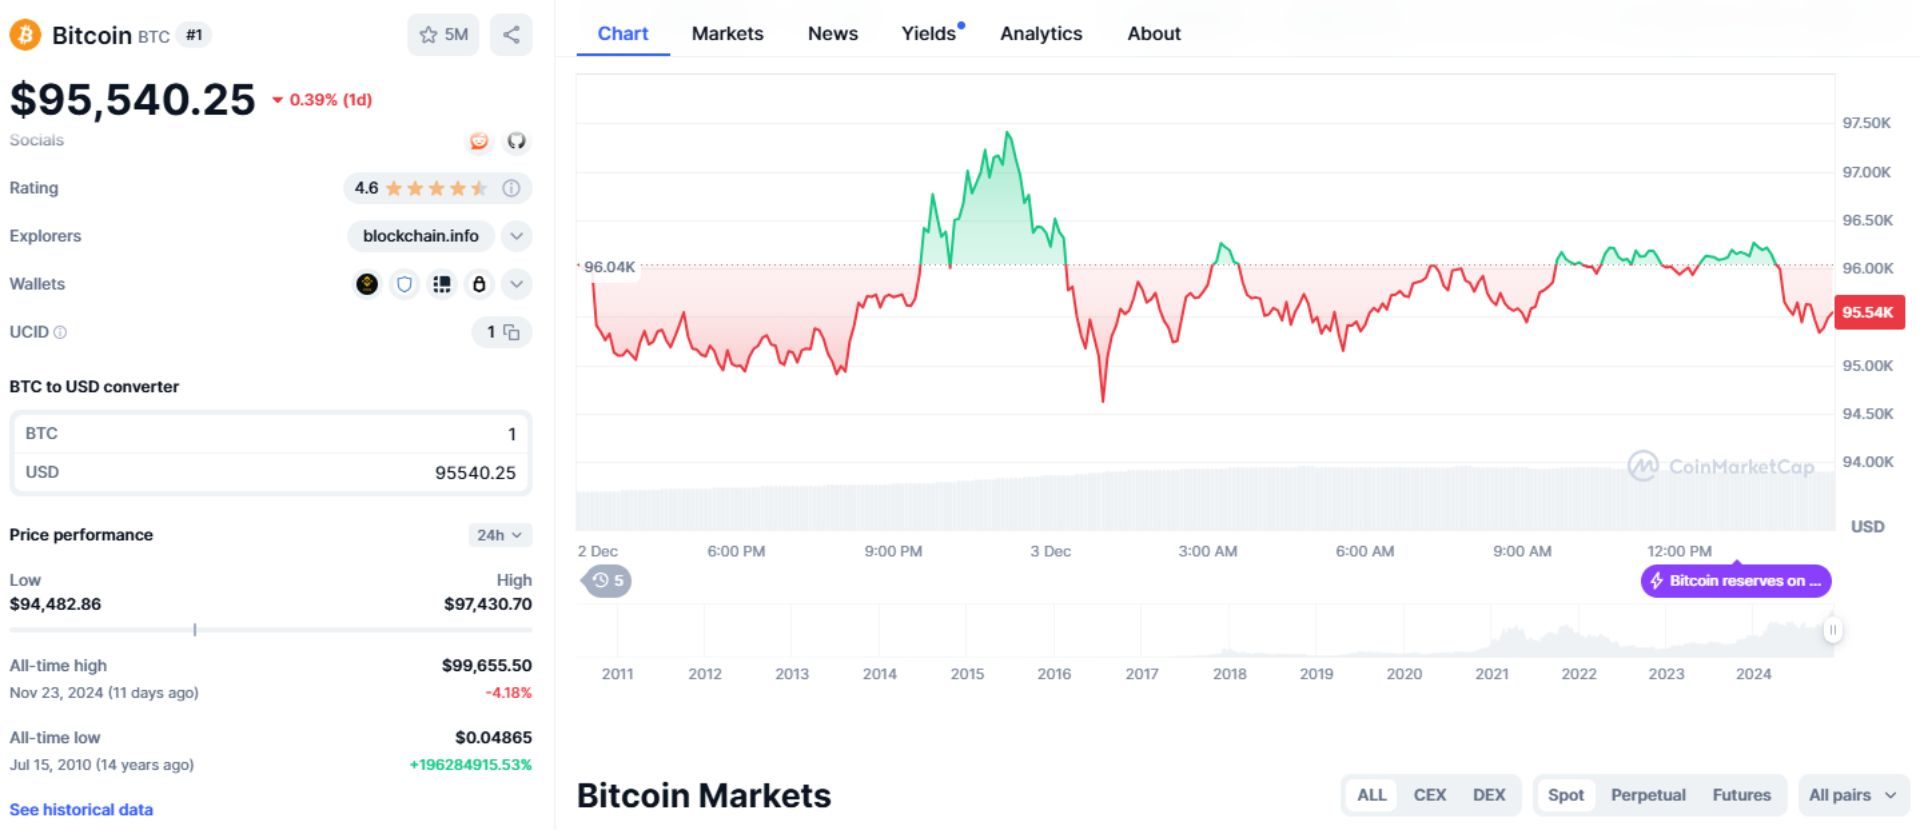Screen dimensions: 1920x832
Task: Enable the Spot market filter
Action: point(1564,795)
